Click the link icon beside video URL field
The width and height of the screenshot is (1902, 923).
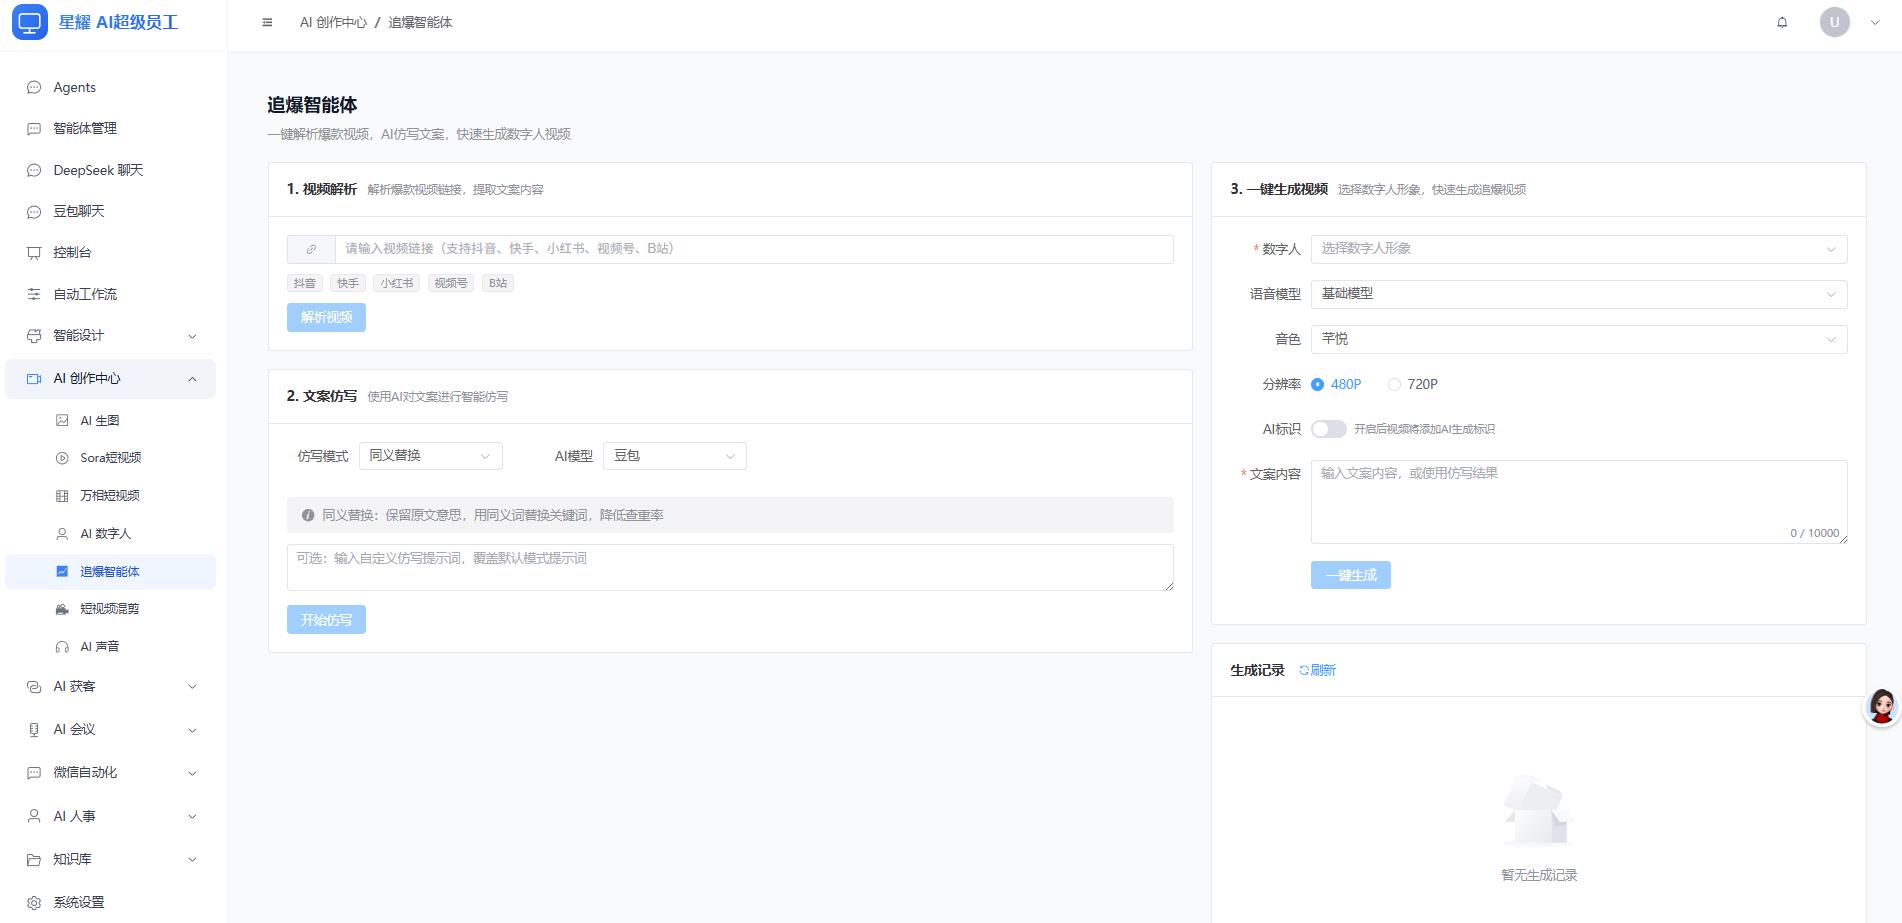click(x=311, y=249)
